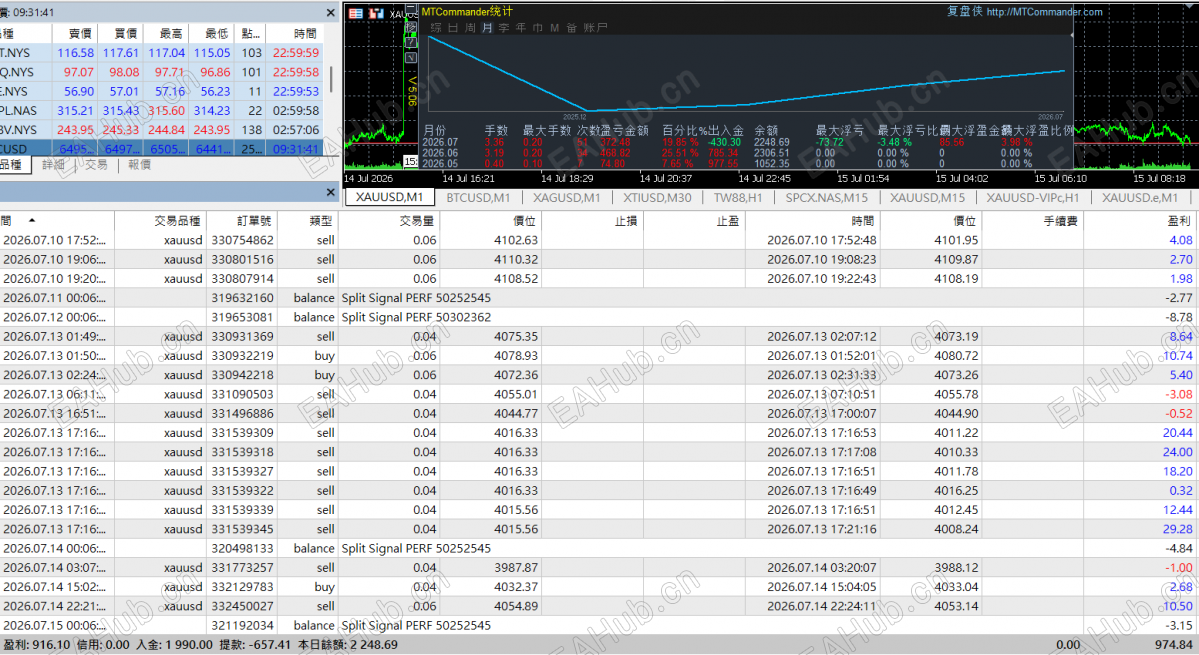The width and height of the screenshot is (1199, 655).
Task: Select Market Watch row with 315.21 bid
Action: point(161,110)
